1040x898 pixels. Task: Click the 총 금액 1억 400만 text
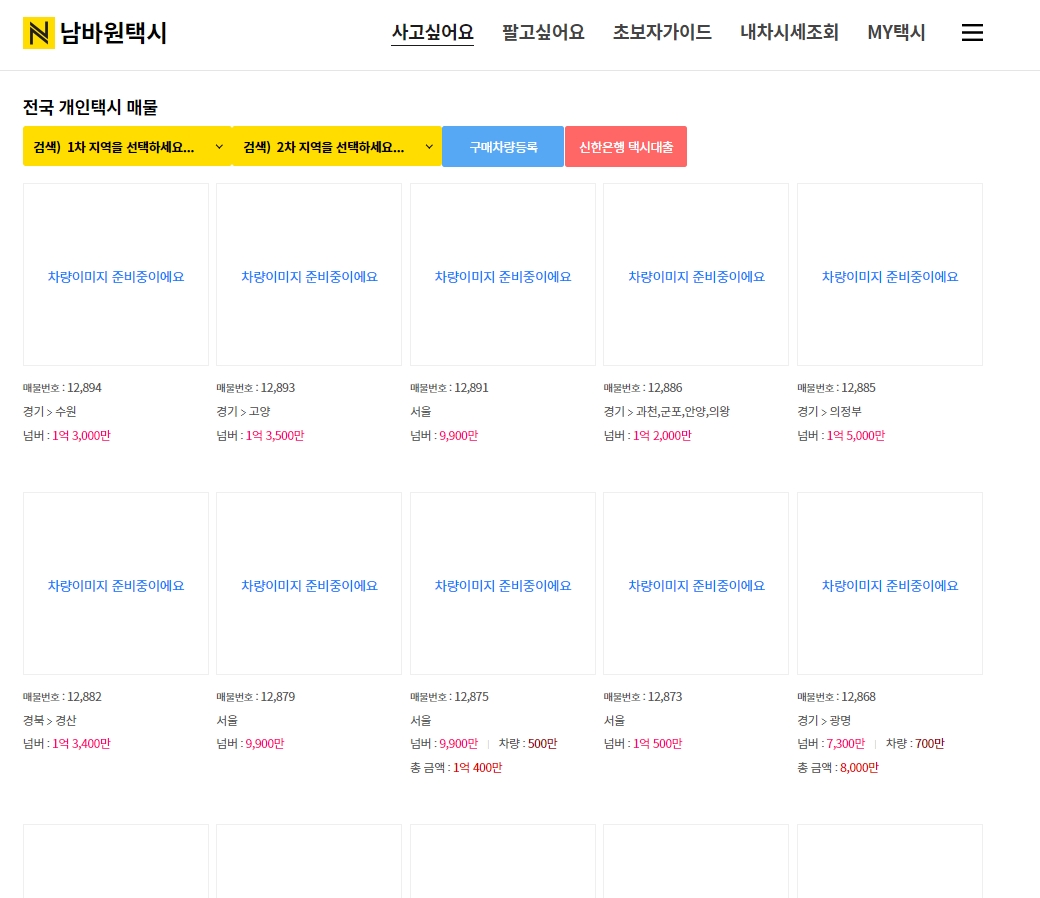(456, 767)
